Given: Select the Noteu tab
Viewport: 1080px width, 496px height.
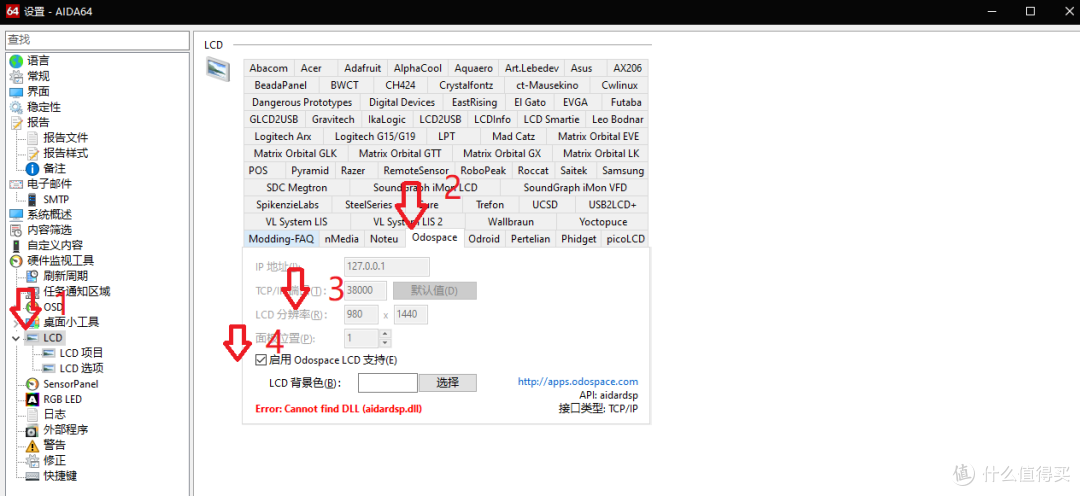Looking at the screenshot, I should coord(384,239).
